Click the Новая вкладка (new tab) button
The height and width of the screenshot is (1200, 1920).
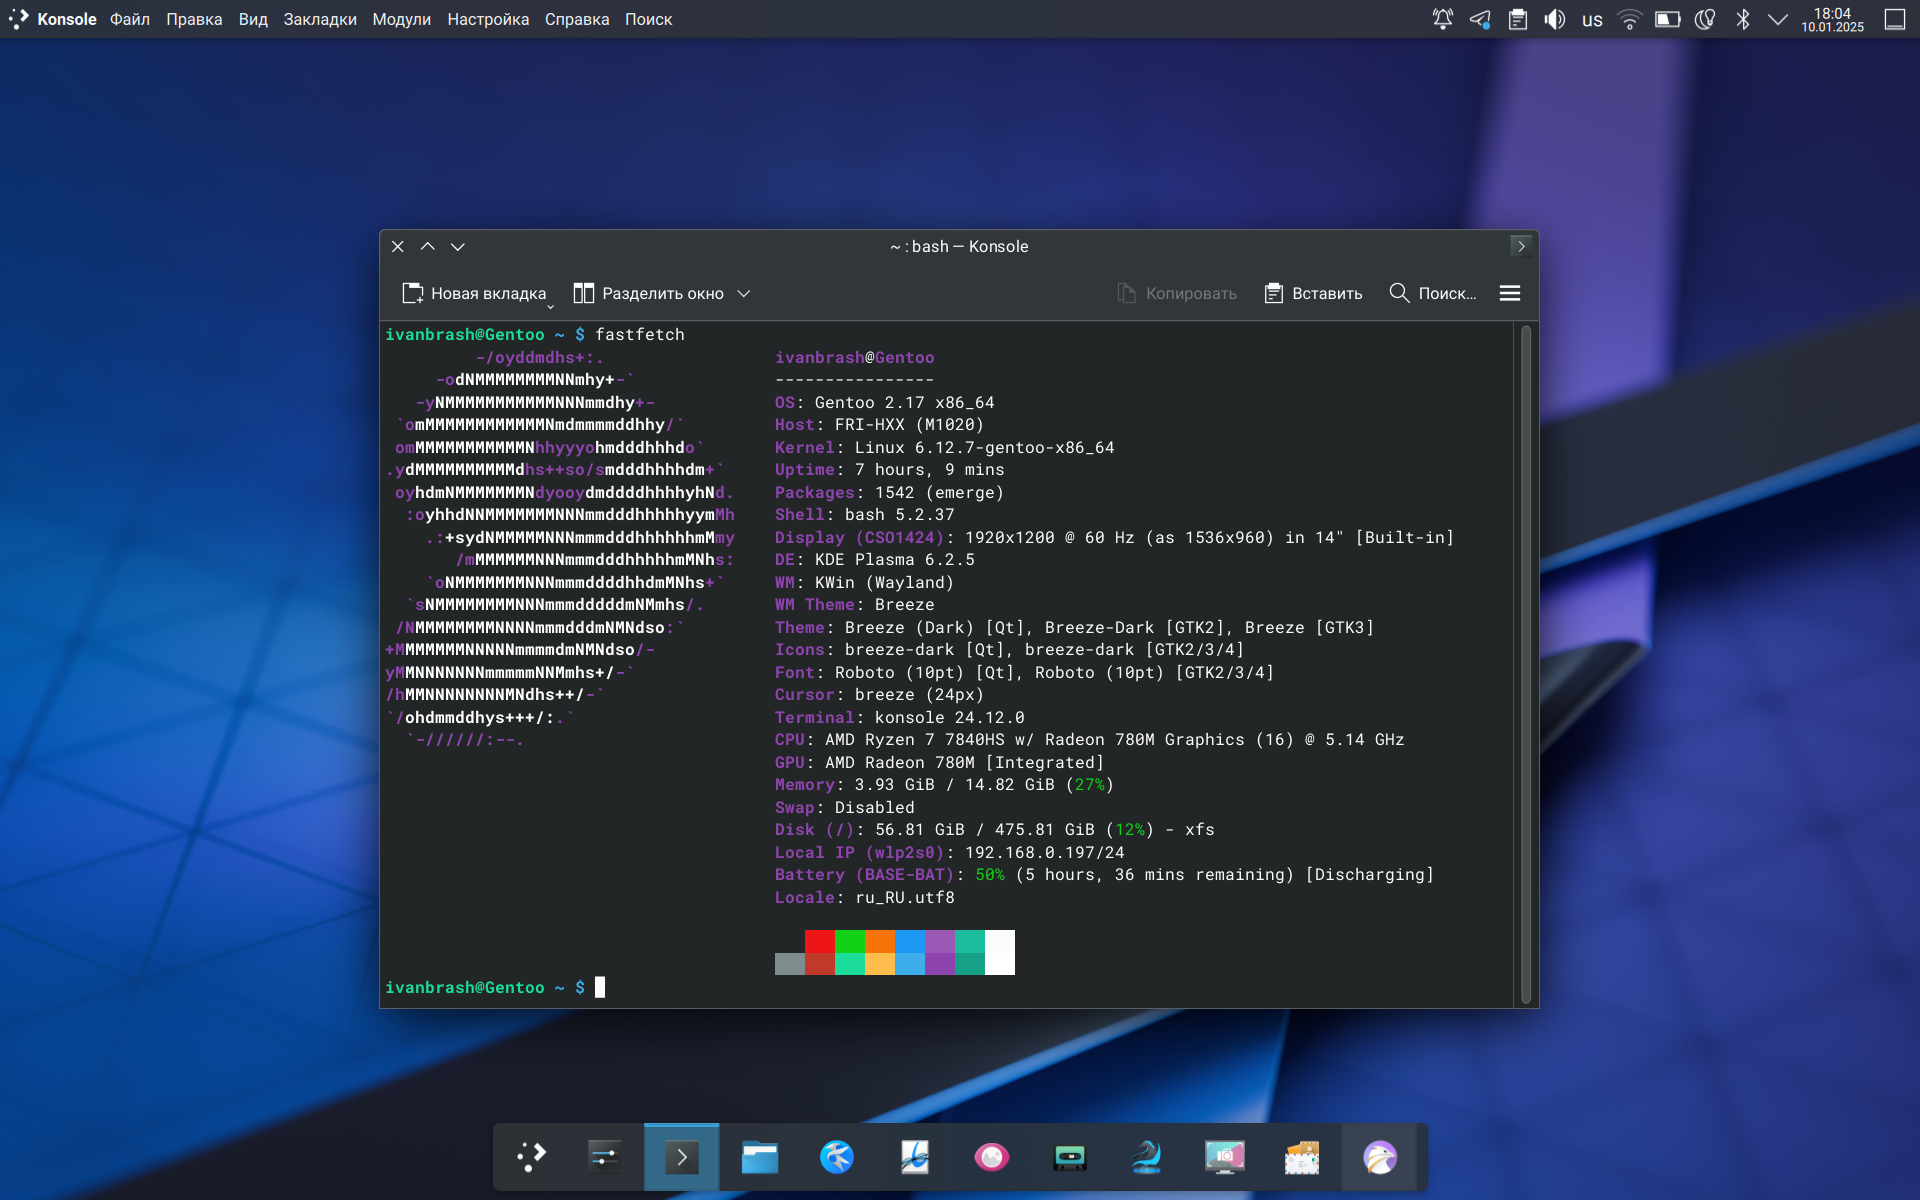pos(474,293)
